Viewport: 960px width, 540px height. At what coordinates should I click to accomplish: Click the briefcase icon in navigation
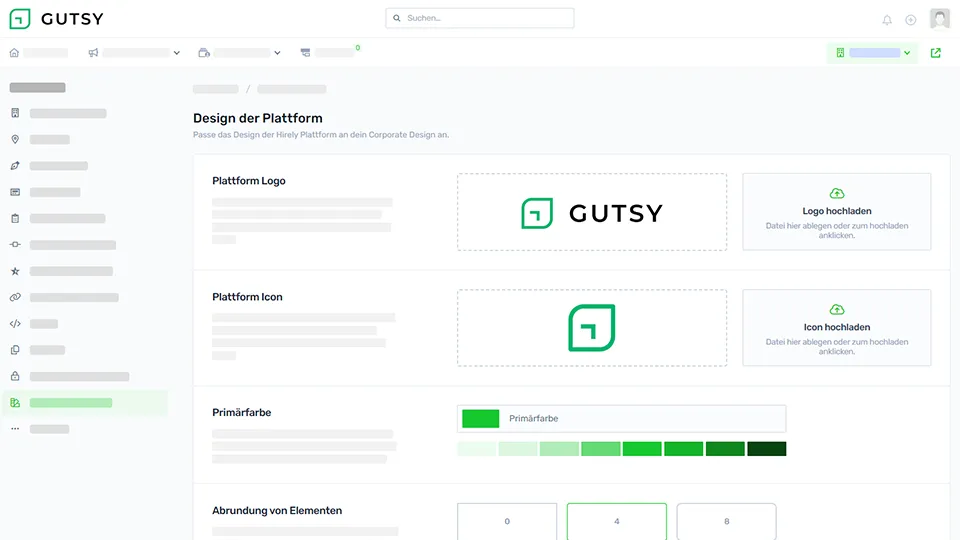point(204,53)
